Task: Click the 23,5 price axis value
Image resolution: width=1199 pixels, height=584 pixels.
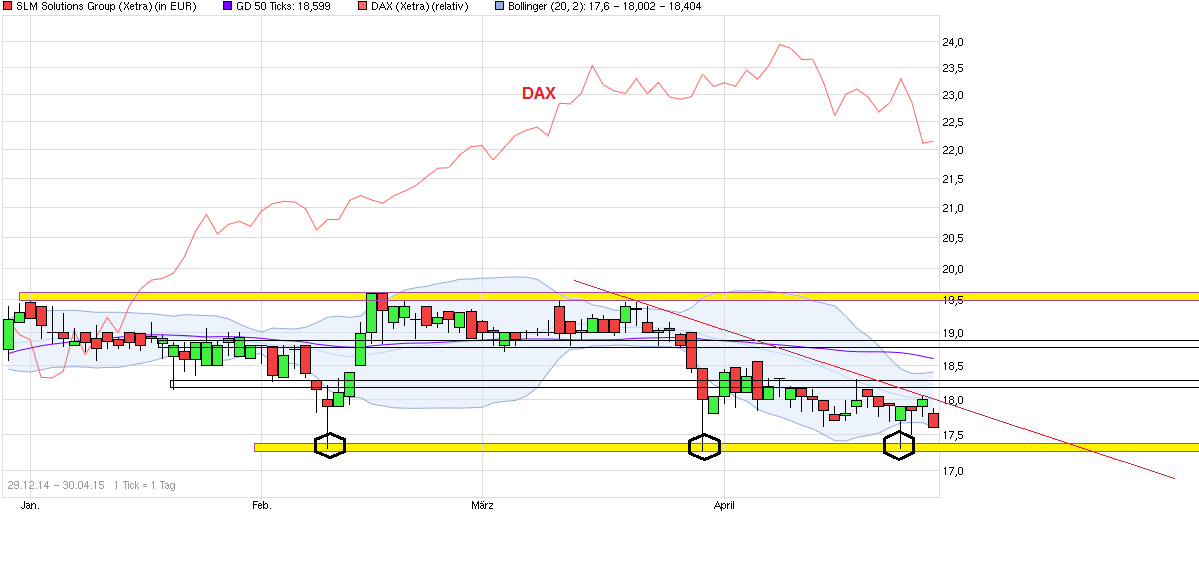Action: tap(954, 68)
